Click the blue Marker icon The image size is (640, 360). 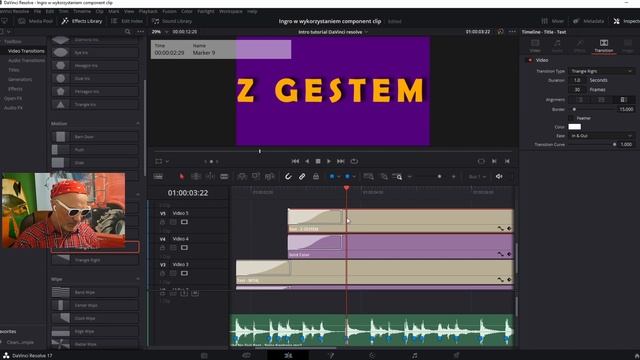(347, 176)
